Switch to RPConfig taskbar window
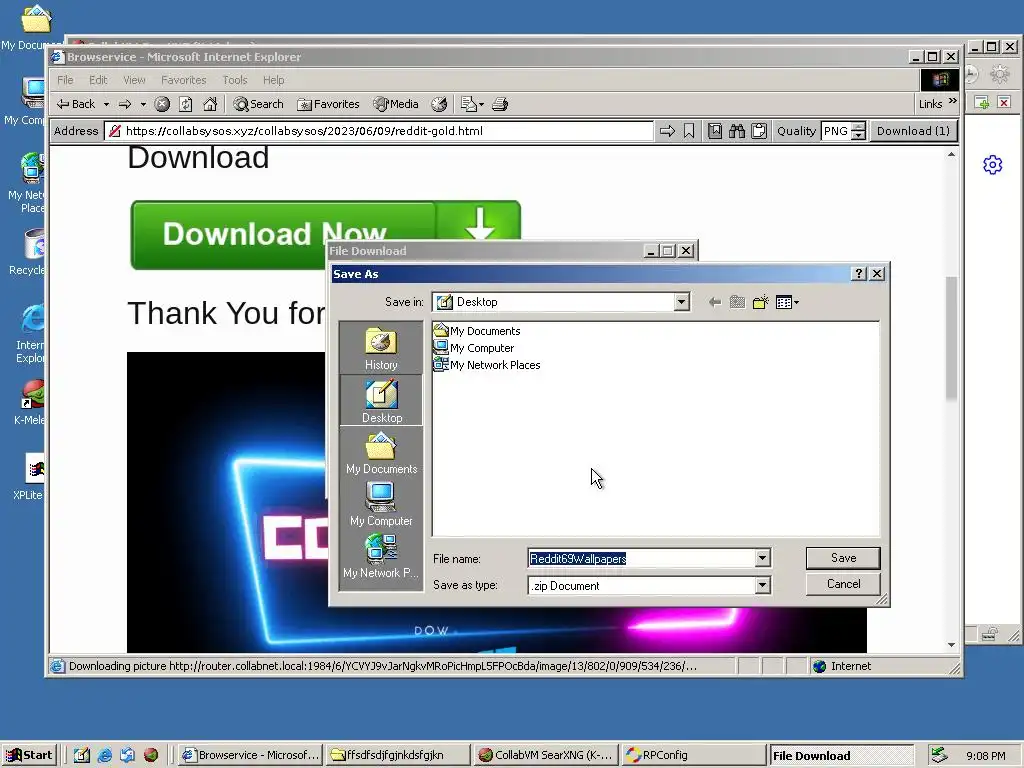 click(694, 755)
